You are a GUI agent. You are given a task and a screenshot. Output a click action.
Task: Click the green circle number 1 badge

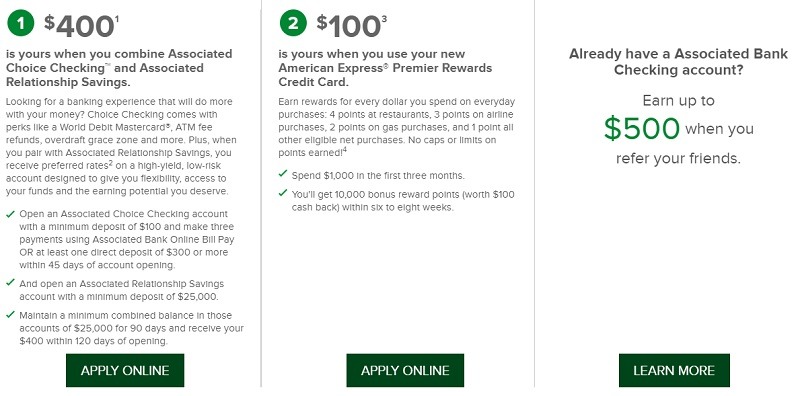[20, 23]
